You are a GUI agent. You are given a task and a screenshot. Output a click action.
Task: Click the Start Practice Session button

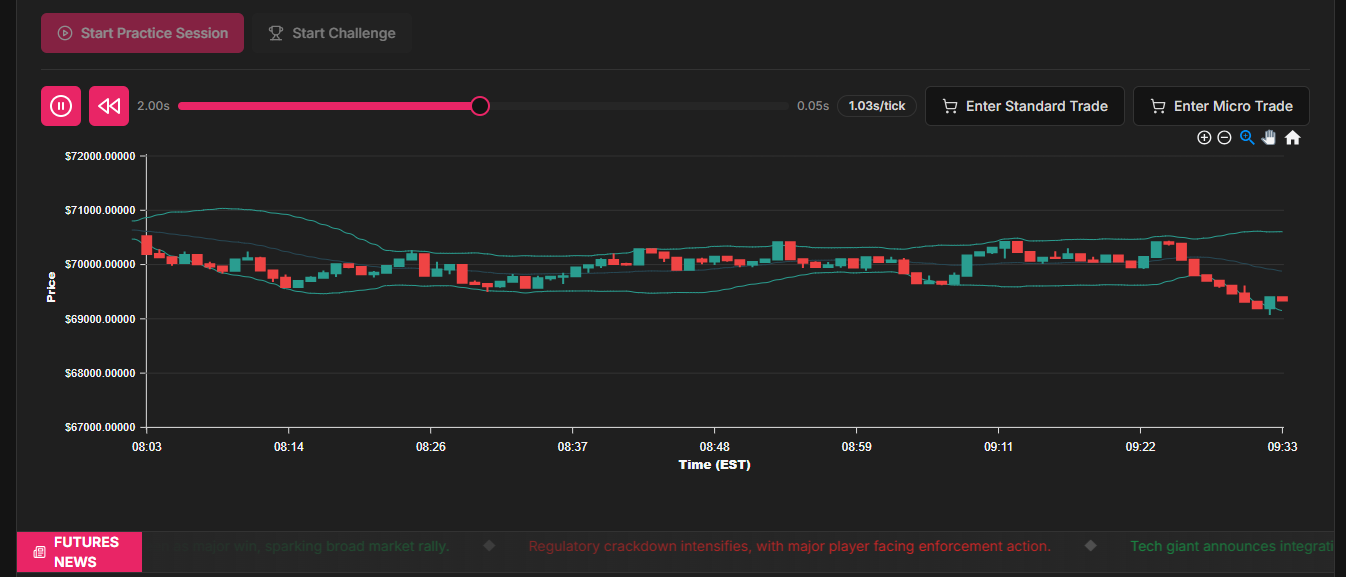pyautogui.click(x=142, y=33)
